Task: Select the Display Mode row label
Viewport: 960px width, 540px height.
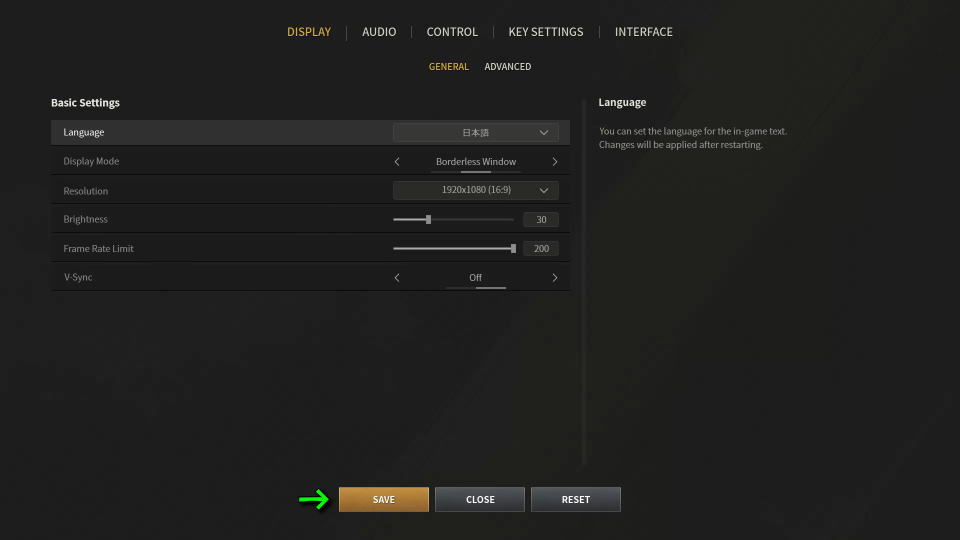Action: (91, 161)
